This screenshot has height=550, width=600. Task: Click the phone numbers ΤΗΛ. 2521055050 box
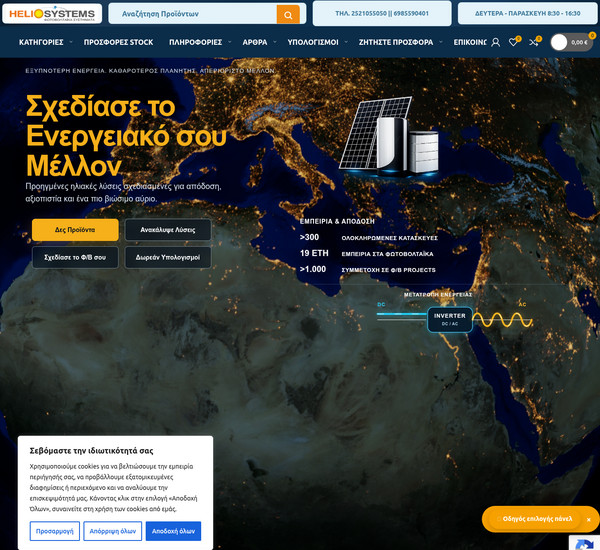[382, 13]
